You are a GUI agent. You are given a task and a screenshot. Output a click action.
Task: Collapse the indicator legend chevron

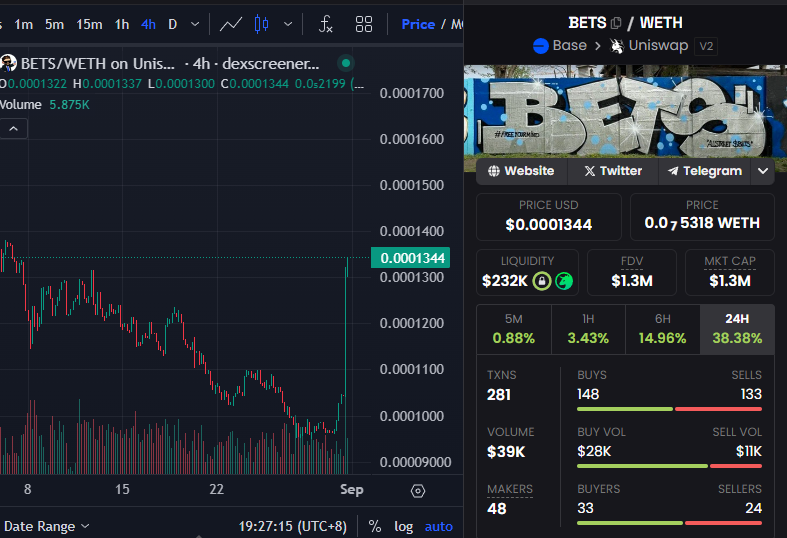coord(14,129)
